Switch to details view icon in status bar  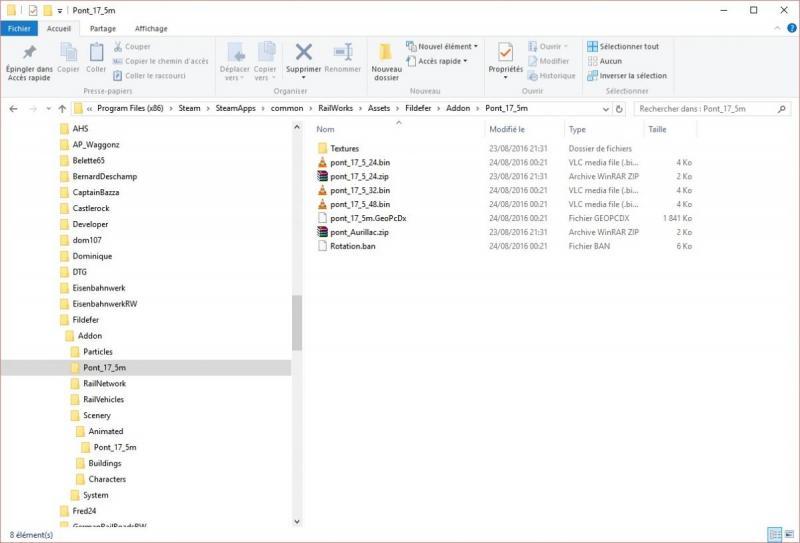tap(774, 534)
